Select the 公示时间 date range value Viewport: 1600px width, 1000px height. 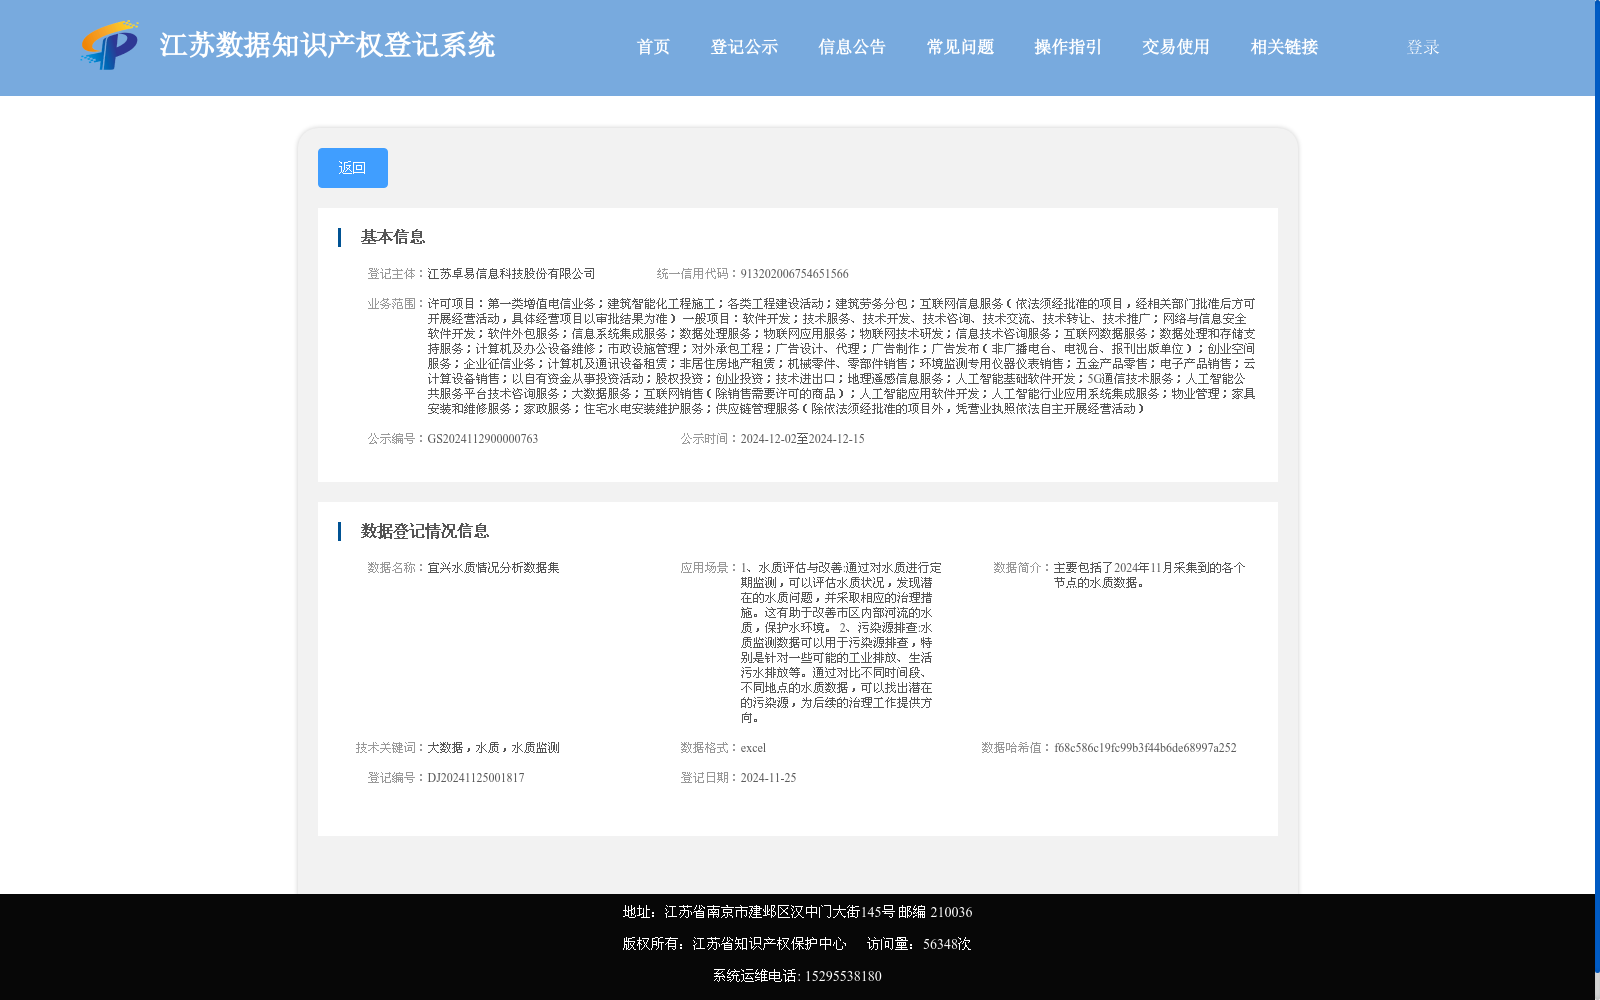(802, 439)
